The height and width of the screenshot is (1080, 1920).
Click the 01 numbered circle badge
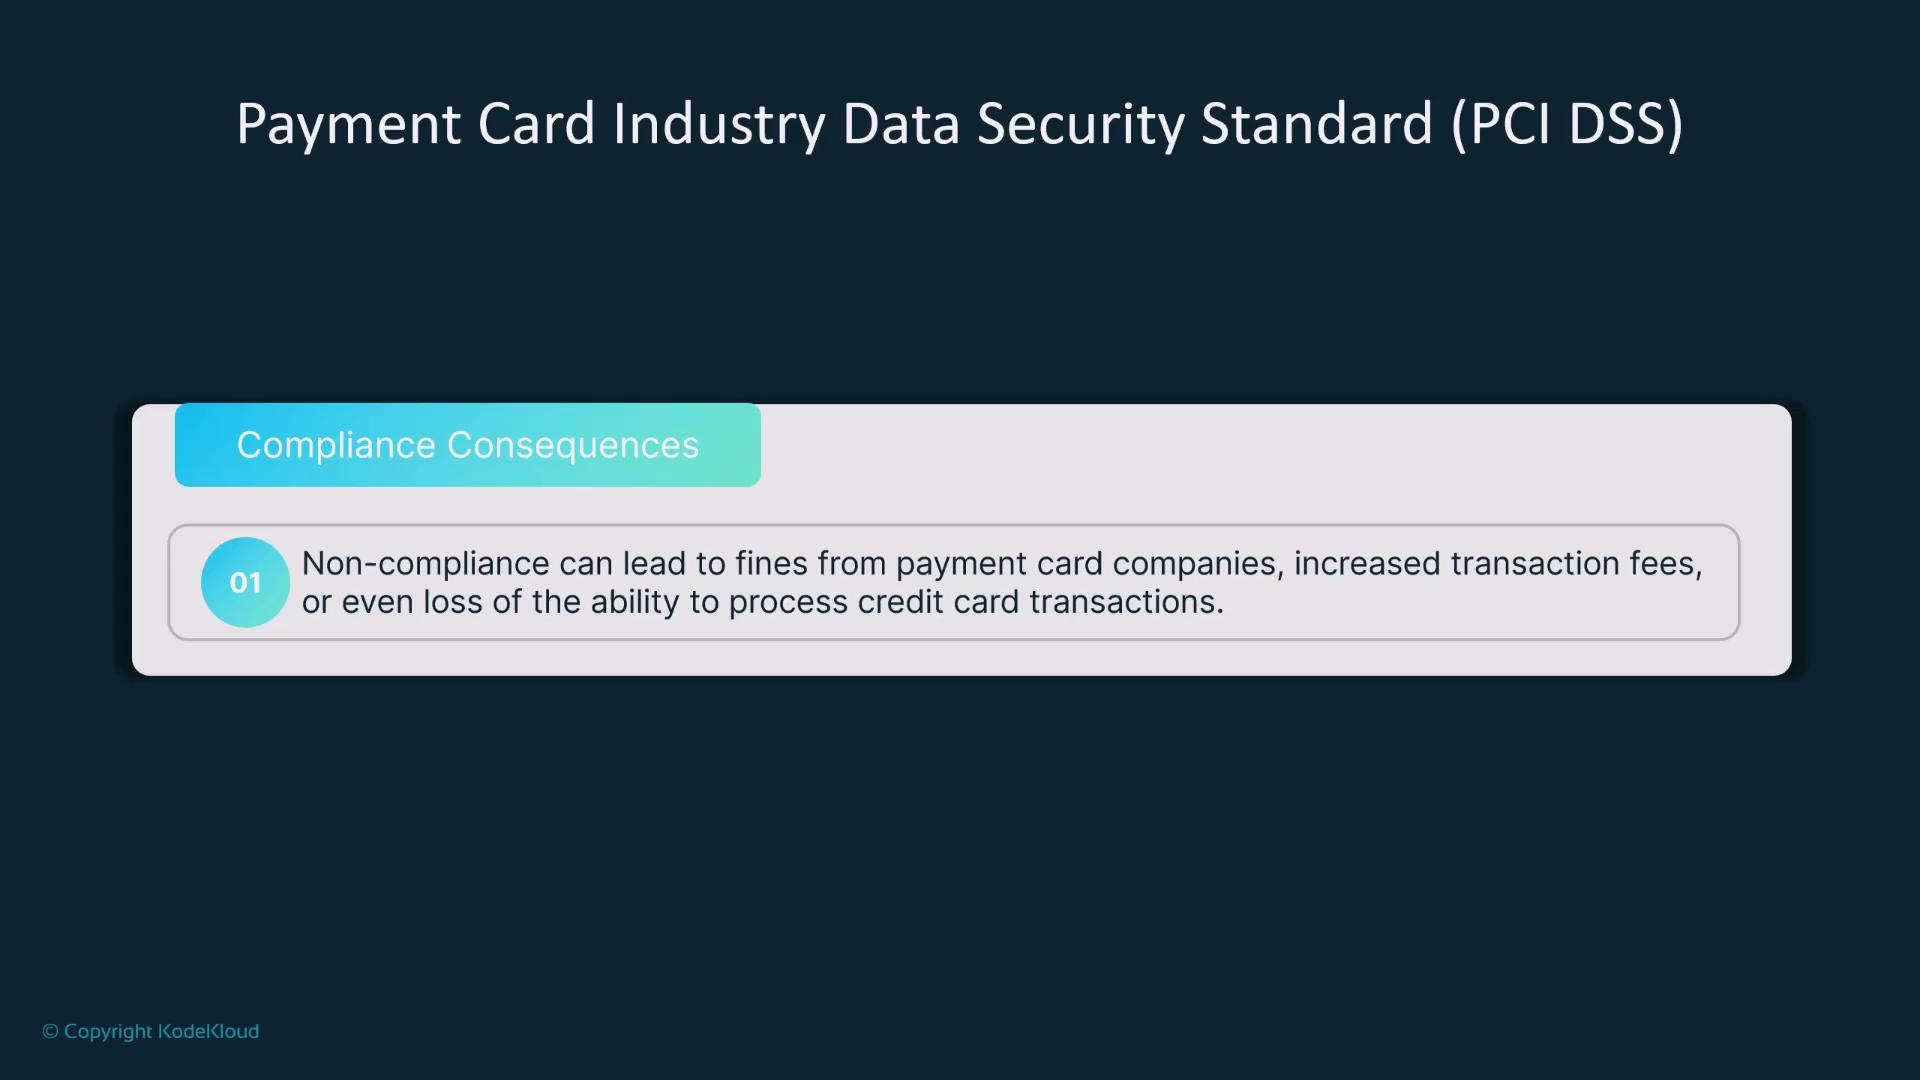pyautogui.click(x=245, y=582)
